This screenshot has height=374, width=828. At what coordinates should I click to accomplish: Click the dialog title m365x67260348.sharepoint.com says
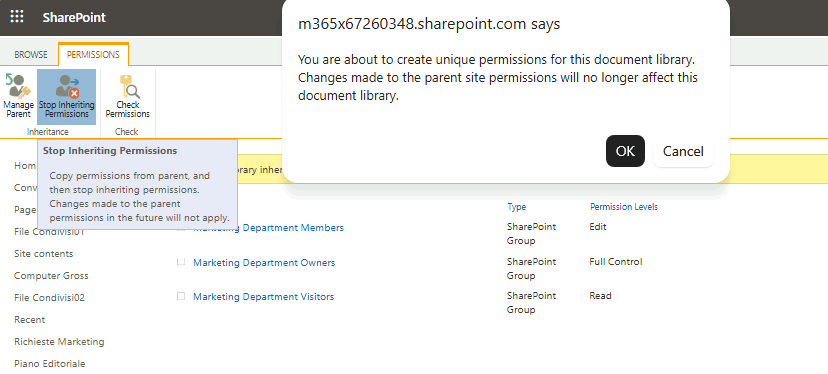[429, 24]
